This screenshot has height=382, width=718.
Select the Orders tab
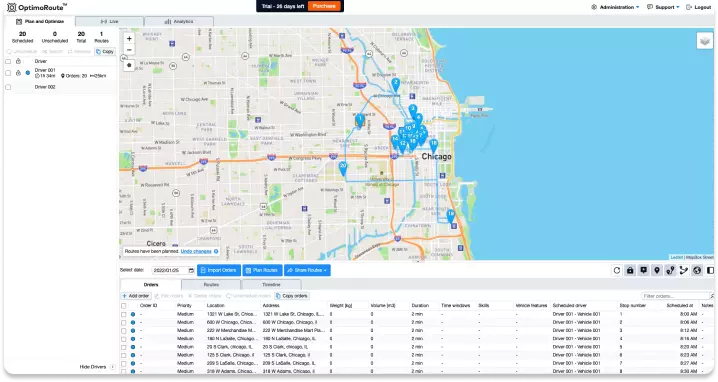pos(151,284)
